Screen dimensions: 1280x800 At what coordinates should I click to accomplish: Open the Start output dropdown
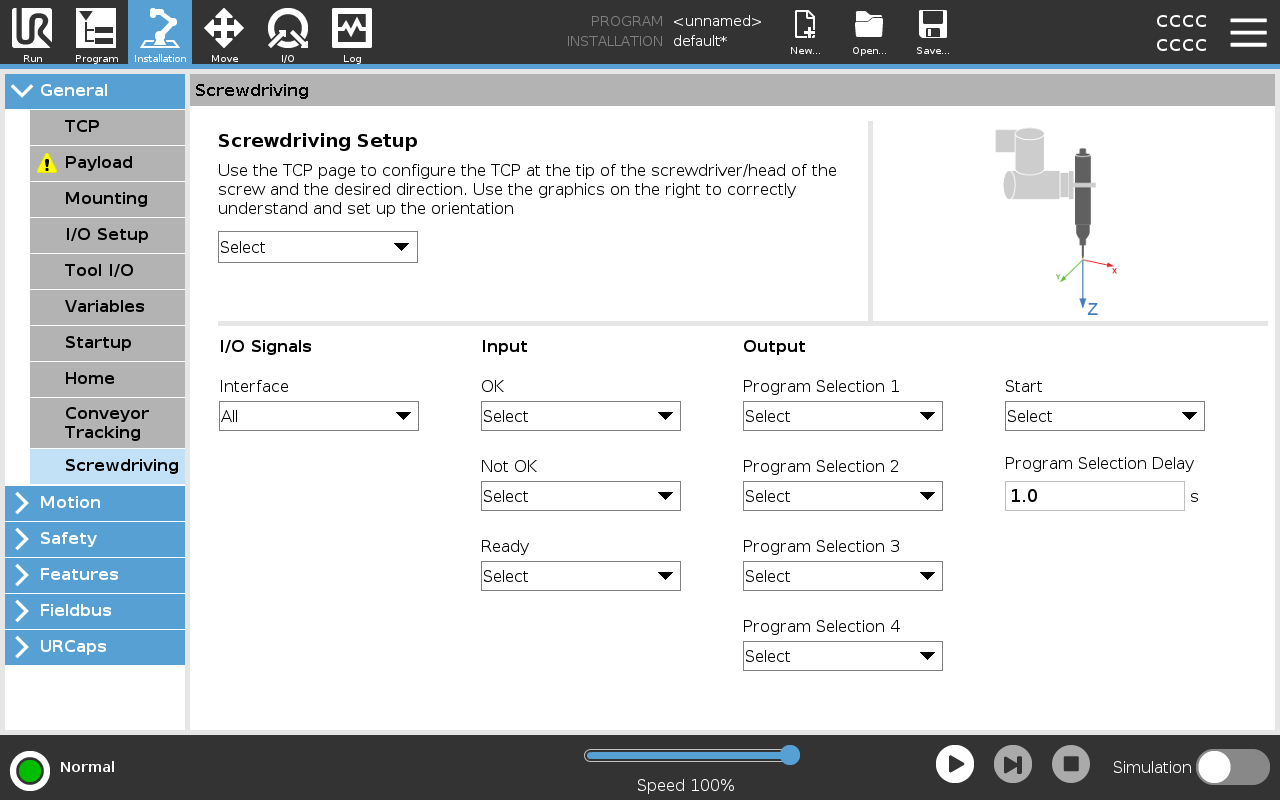(1104, 416)
